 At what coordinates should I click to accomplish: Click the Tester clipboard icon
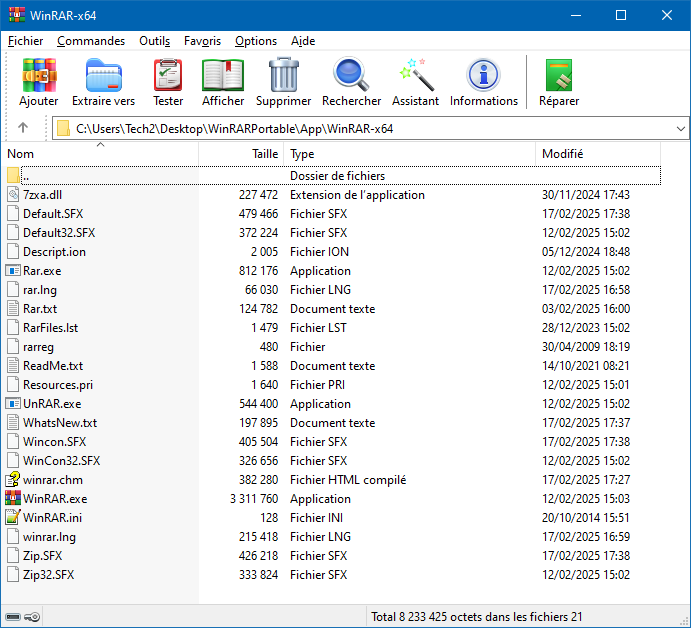[x=168, y=75]
